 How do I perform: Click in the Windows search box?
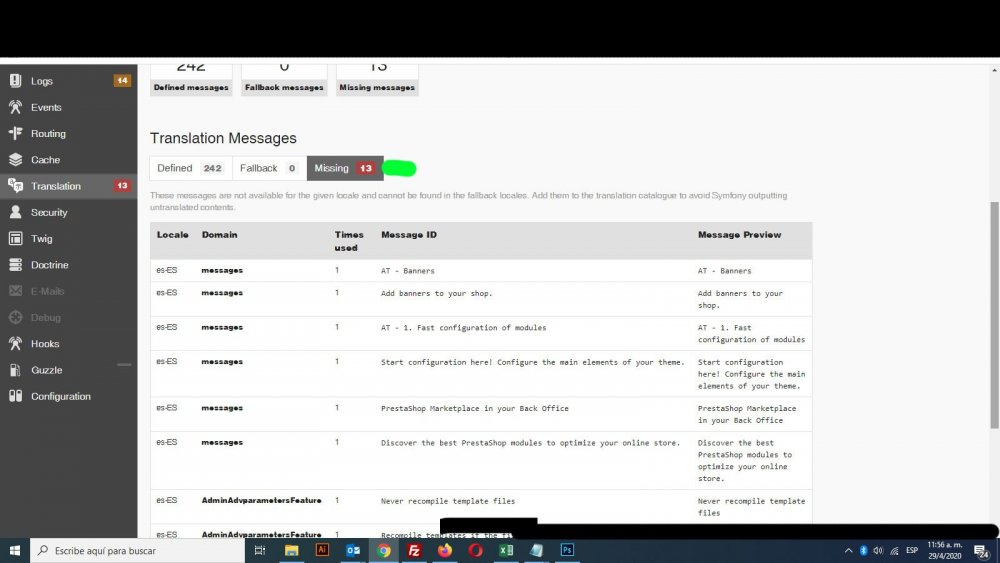(x=137, y=550)
